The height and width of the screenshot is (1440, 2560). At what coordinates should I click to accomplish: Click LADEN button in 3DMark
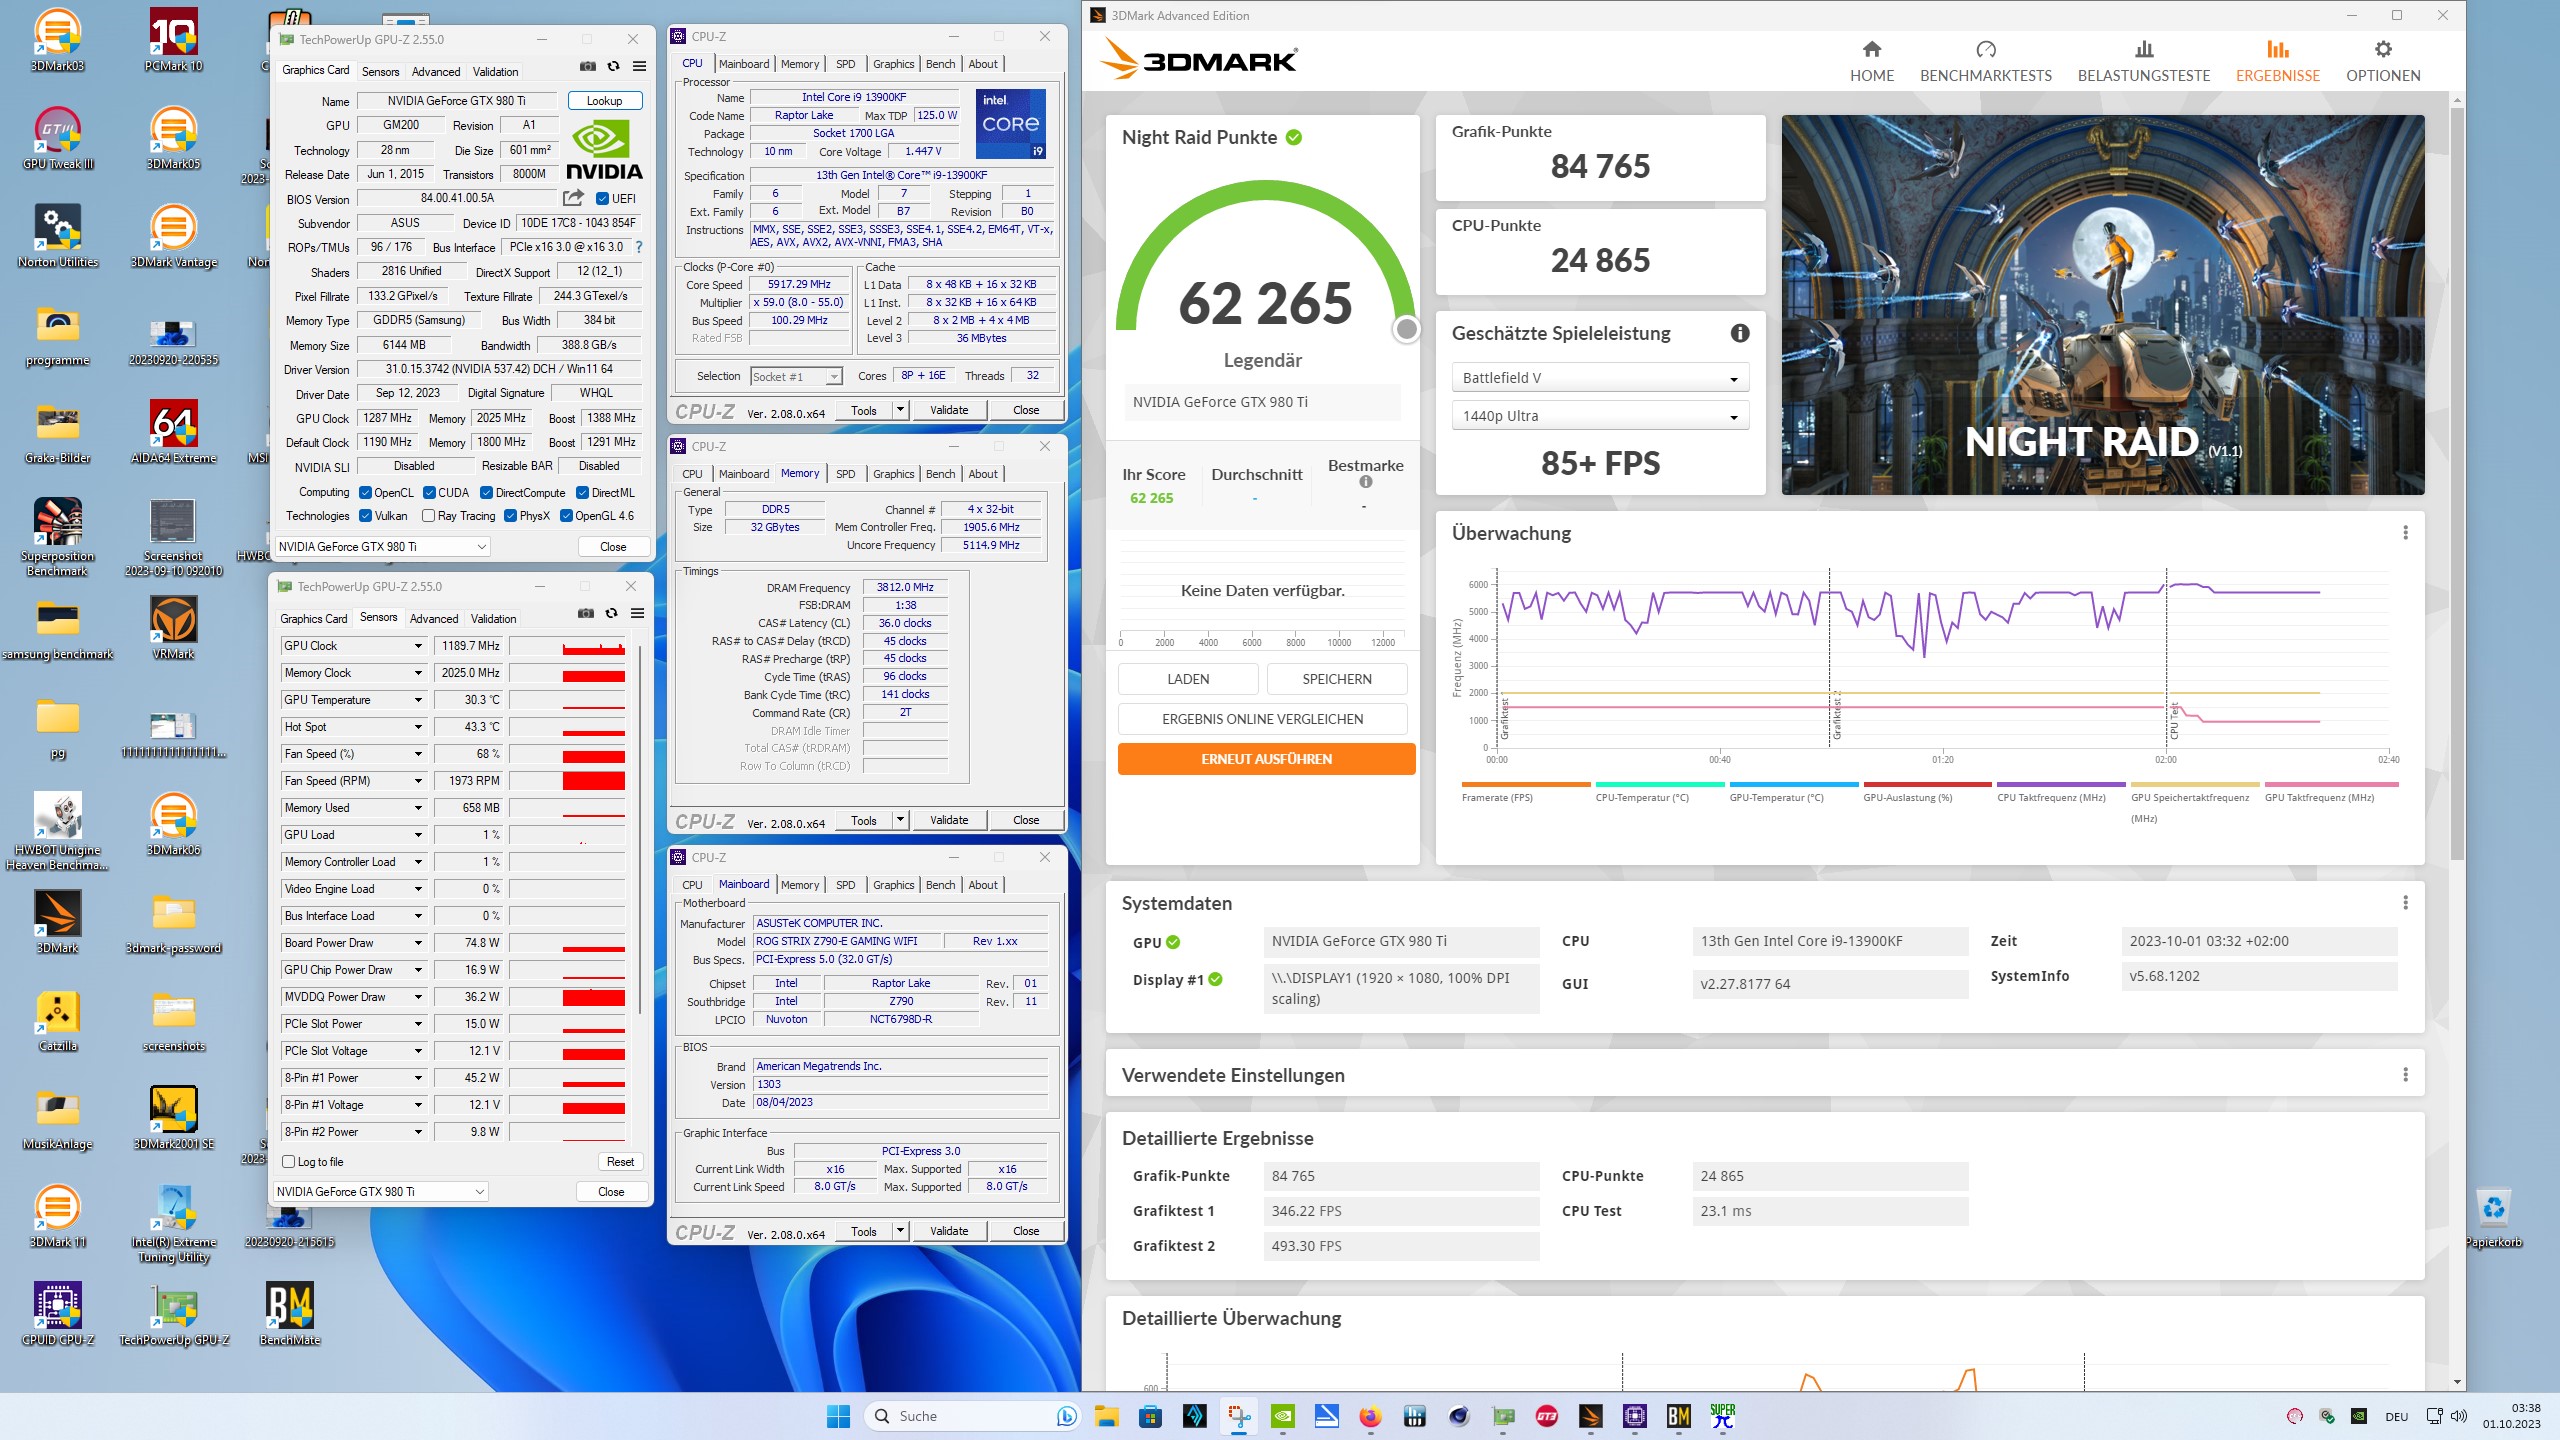click(1188, 679)
